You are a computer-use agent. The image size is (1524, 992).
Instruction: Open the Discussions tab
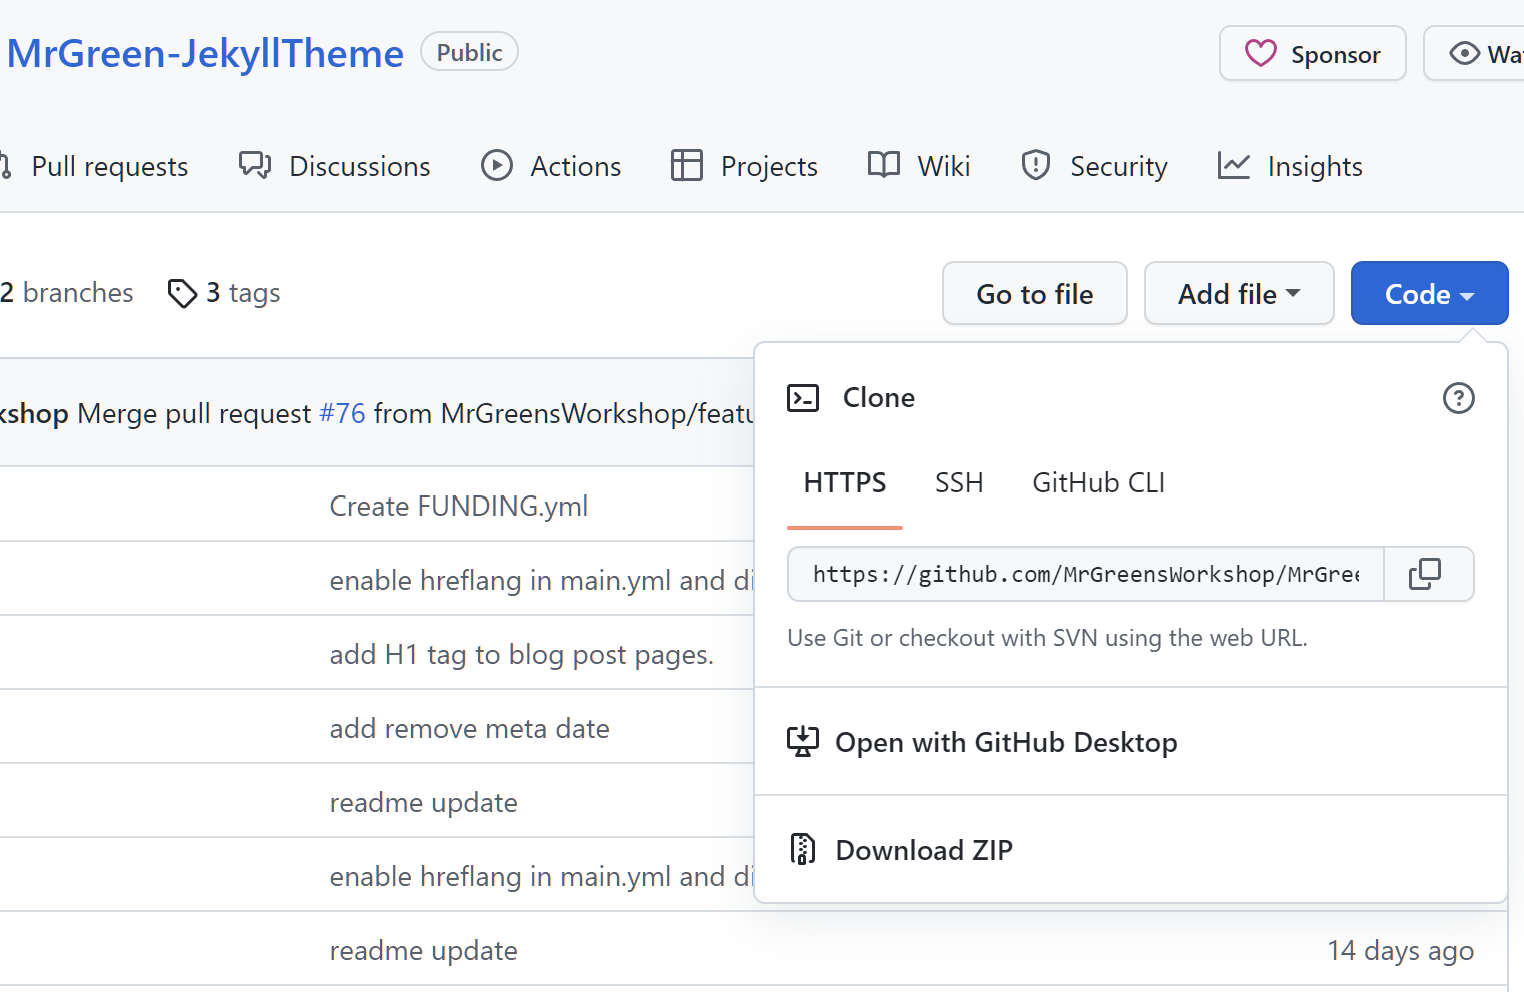[x=335, y=166]
